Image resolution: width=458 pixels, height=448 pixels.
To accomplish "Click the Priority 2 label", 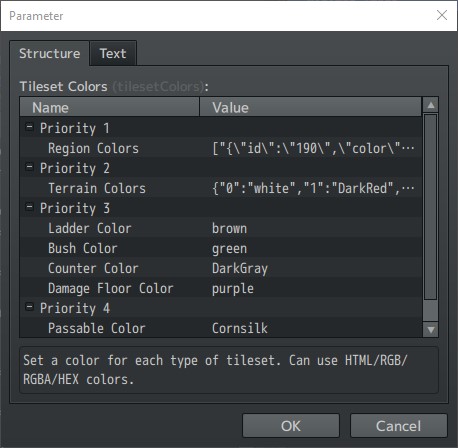I will click(75, 168).
